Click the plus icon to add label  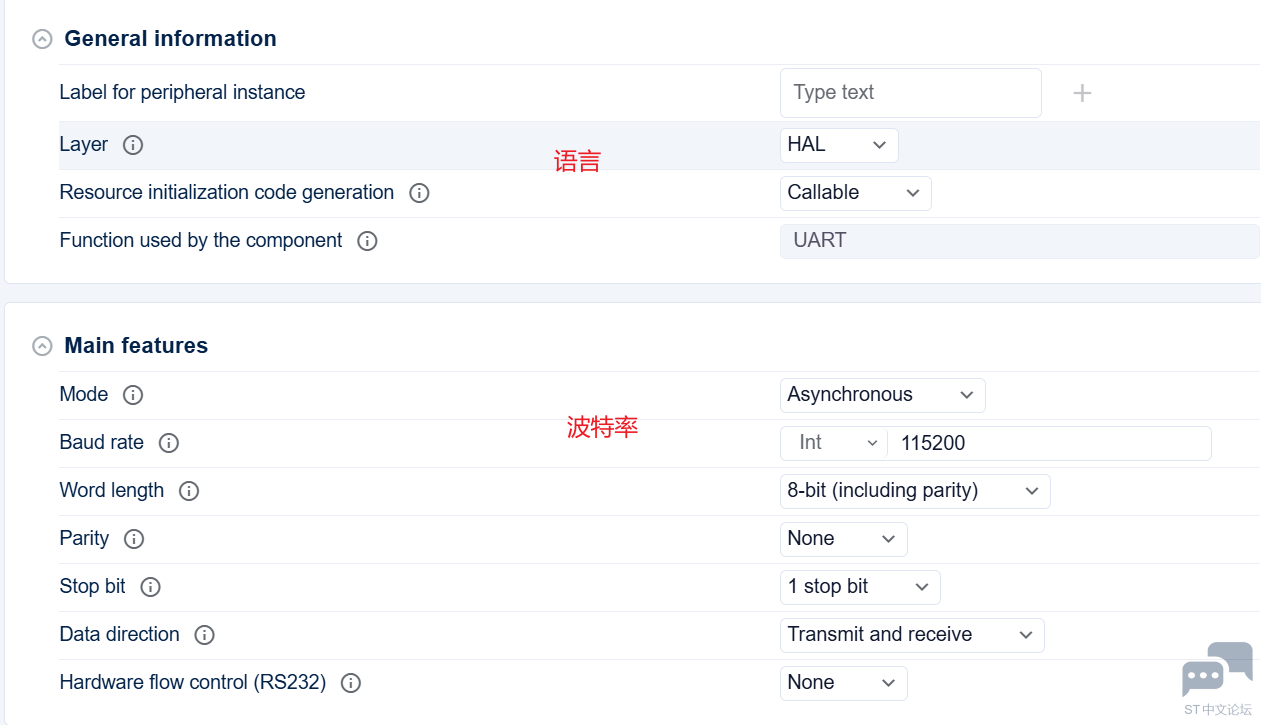pos(1082,93)
